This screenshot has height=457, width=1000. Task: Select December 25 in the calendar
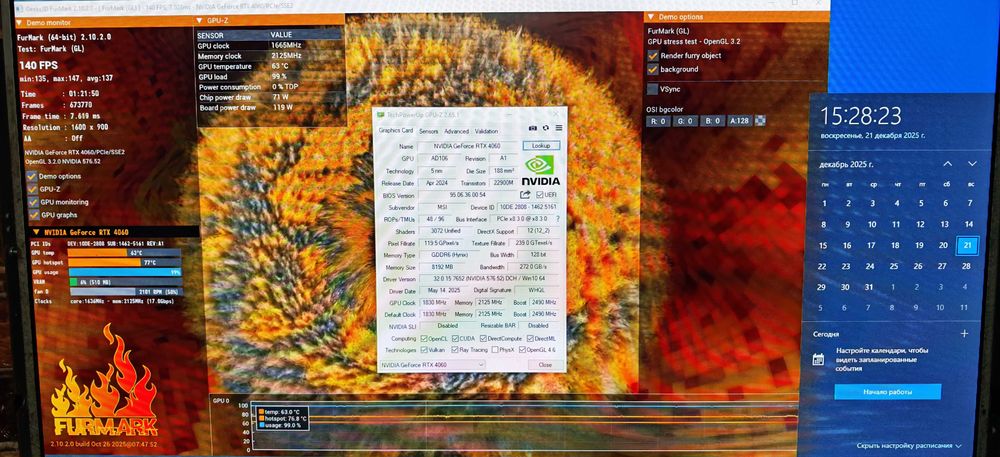pos(894,266)
